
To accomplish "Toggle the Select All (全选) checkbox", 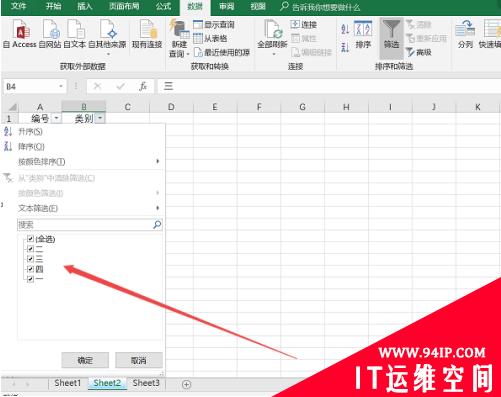I will (x=31, y=239).
